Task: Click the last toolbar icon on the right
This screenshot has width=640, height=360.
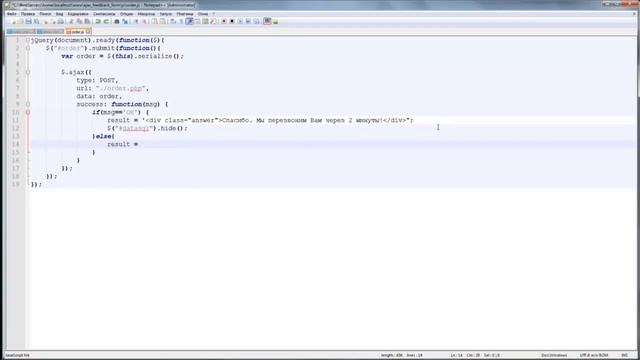Action: pyautogui.click(x=276, y=21)
